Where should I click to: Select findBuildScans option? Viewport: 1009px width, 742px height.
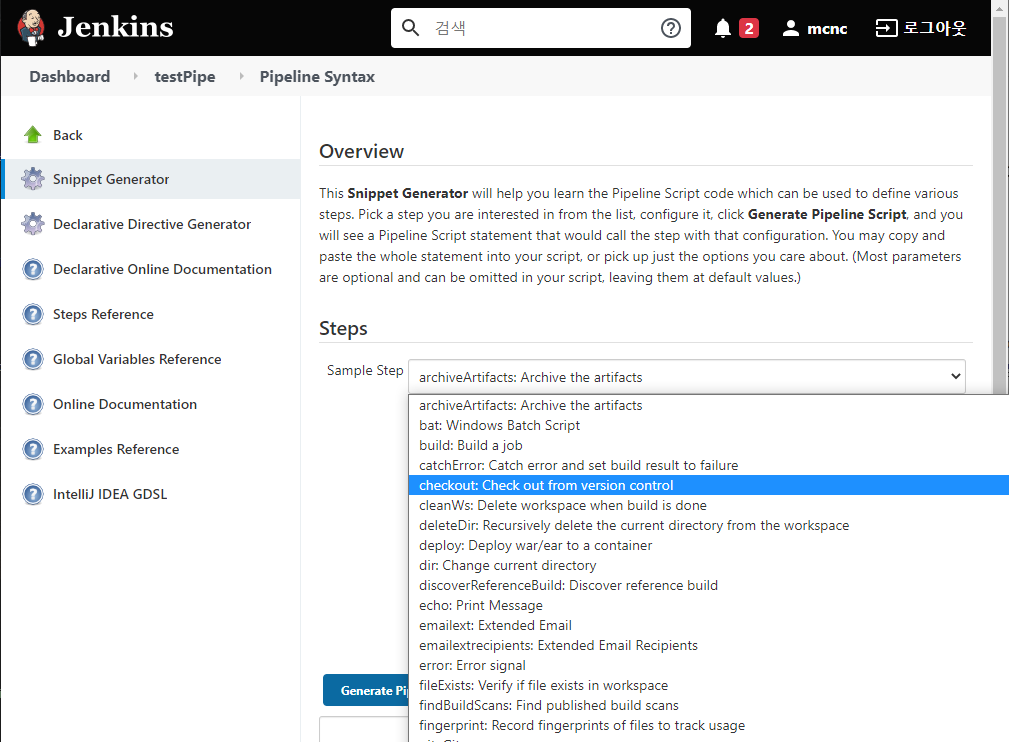click(708, 705)
